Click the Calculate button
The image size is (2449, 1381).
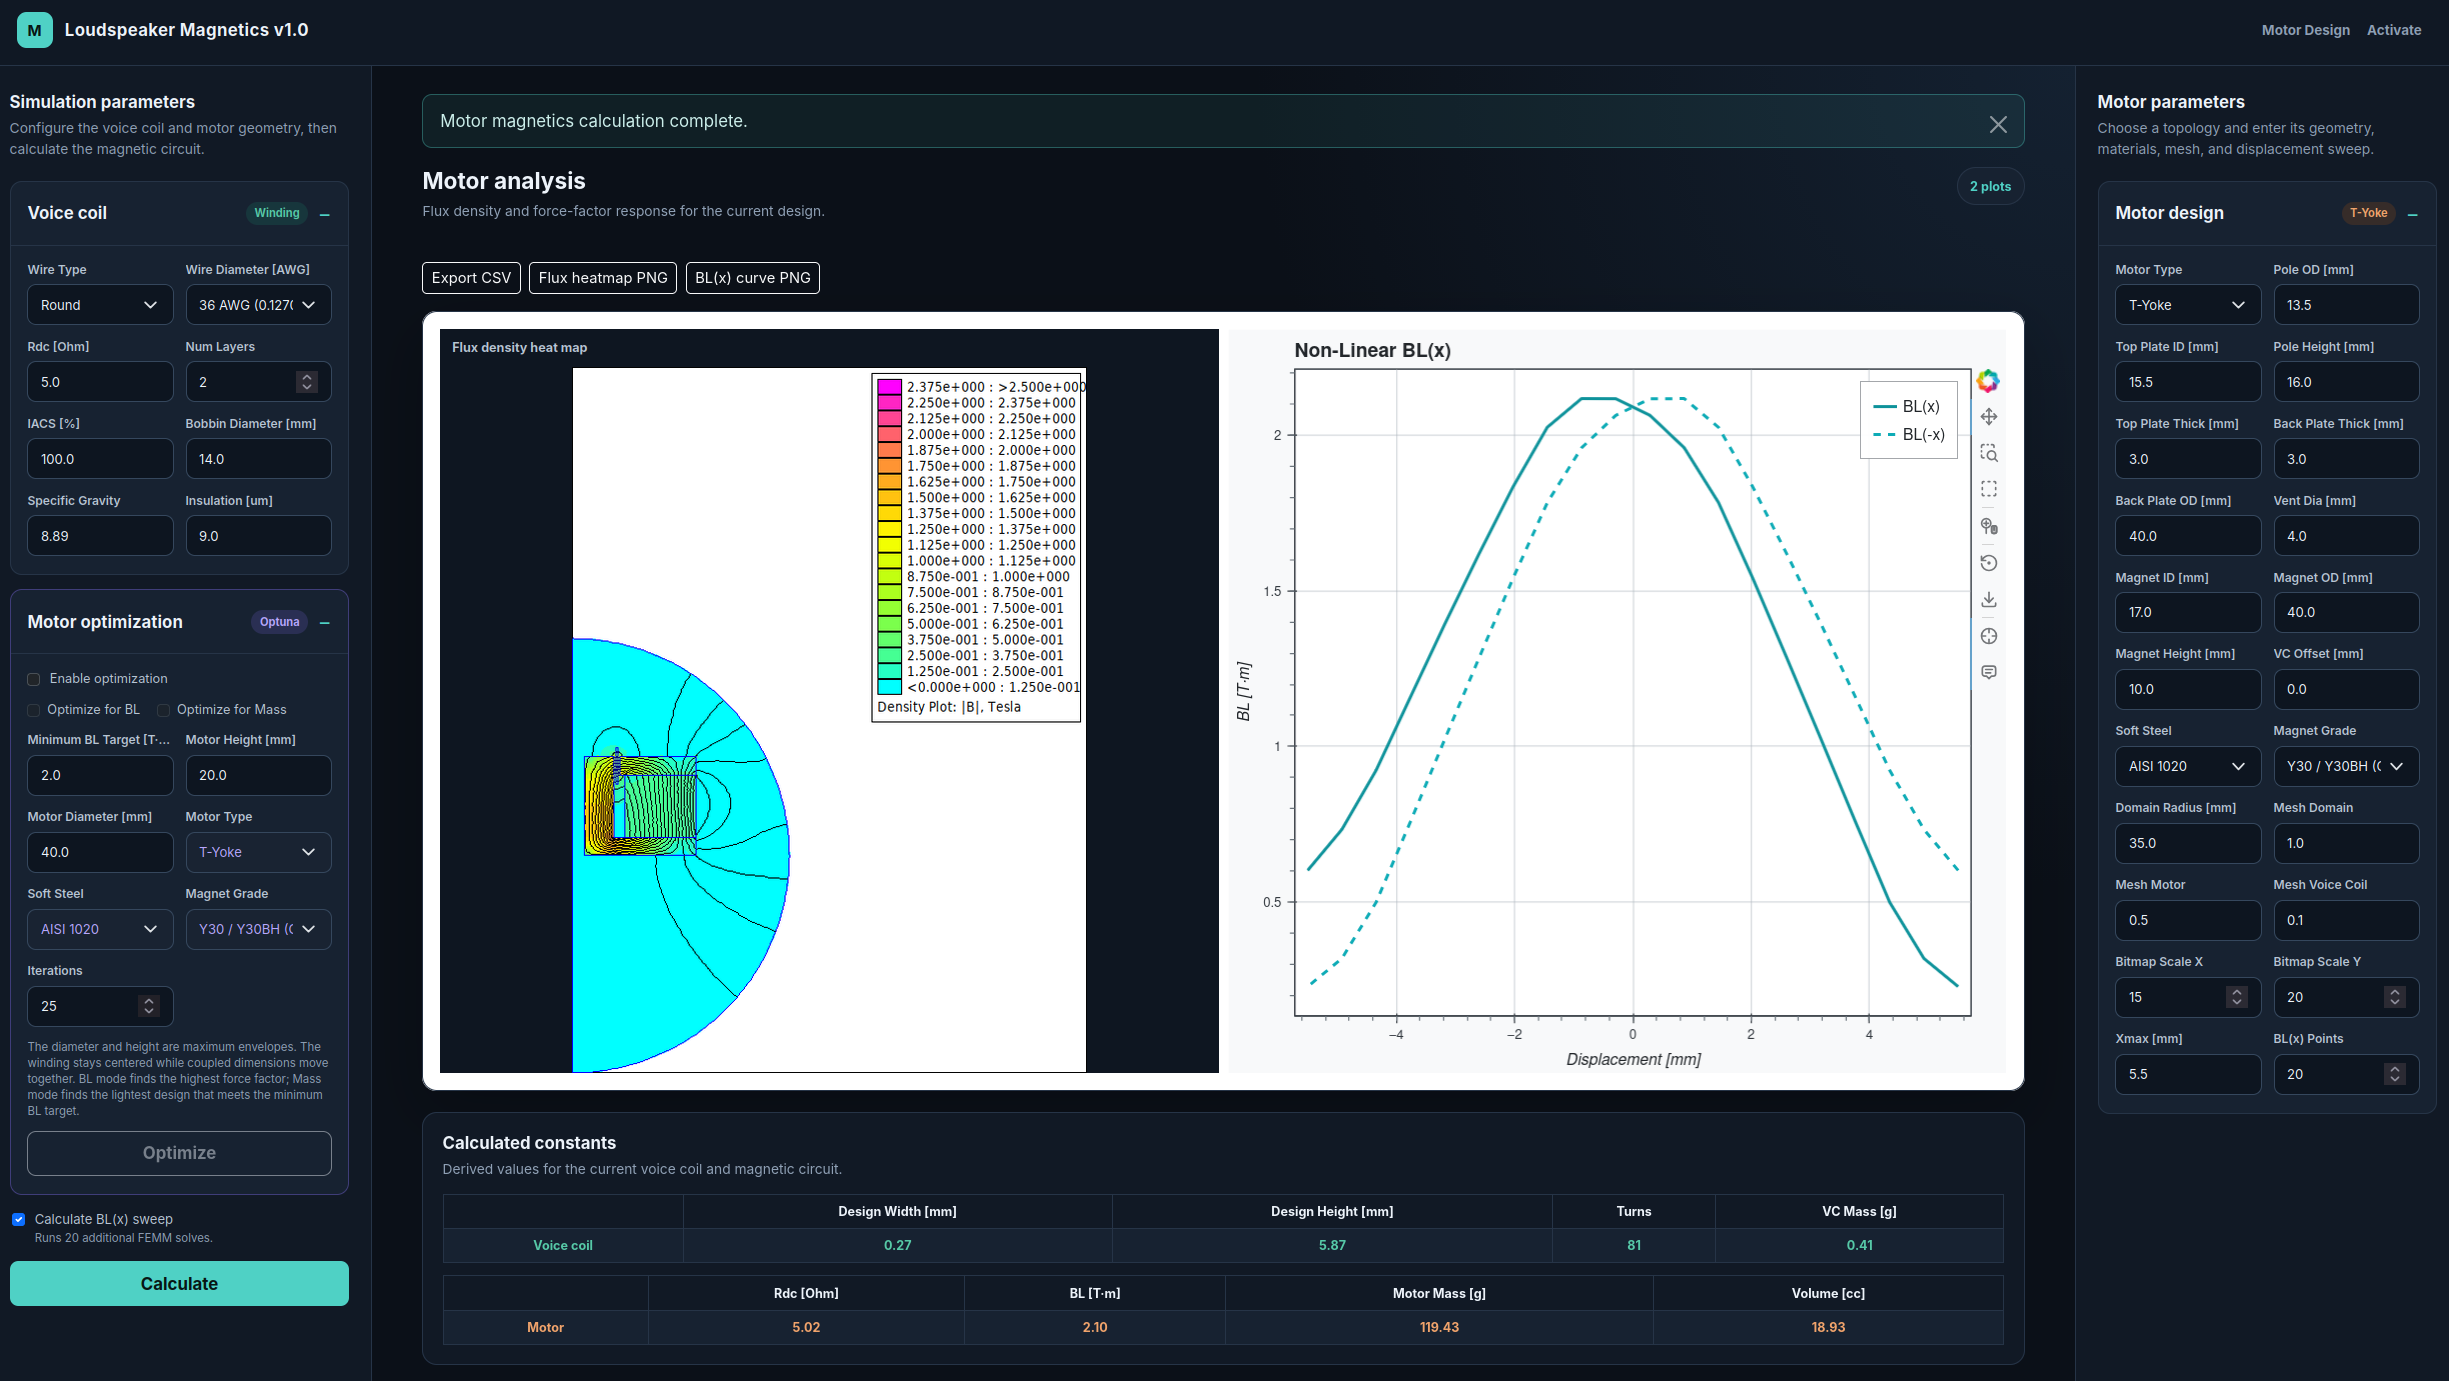pyautogui.click(x=179, y=1283)
